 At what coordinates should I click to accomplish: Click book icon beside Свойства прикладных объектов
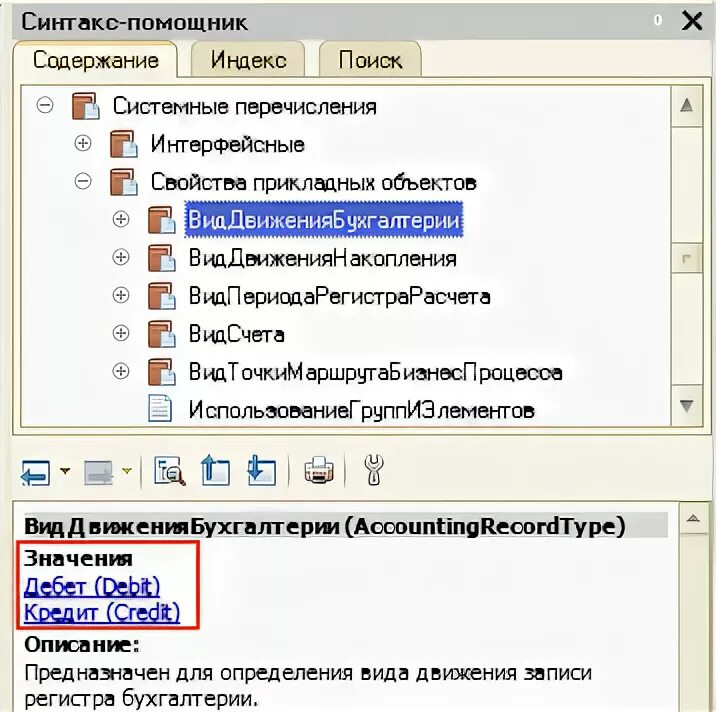click(x=124, y=182)
